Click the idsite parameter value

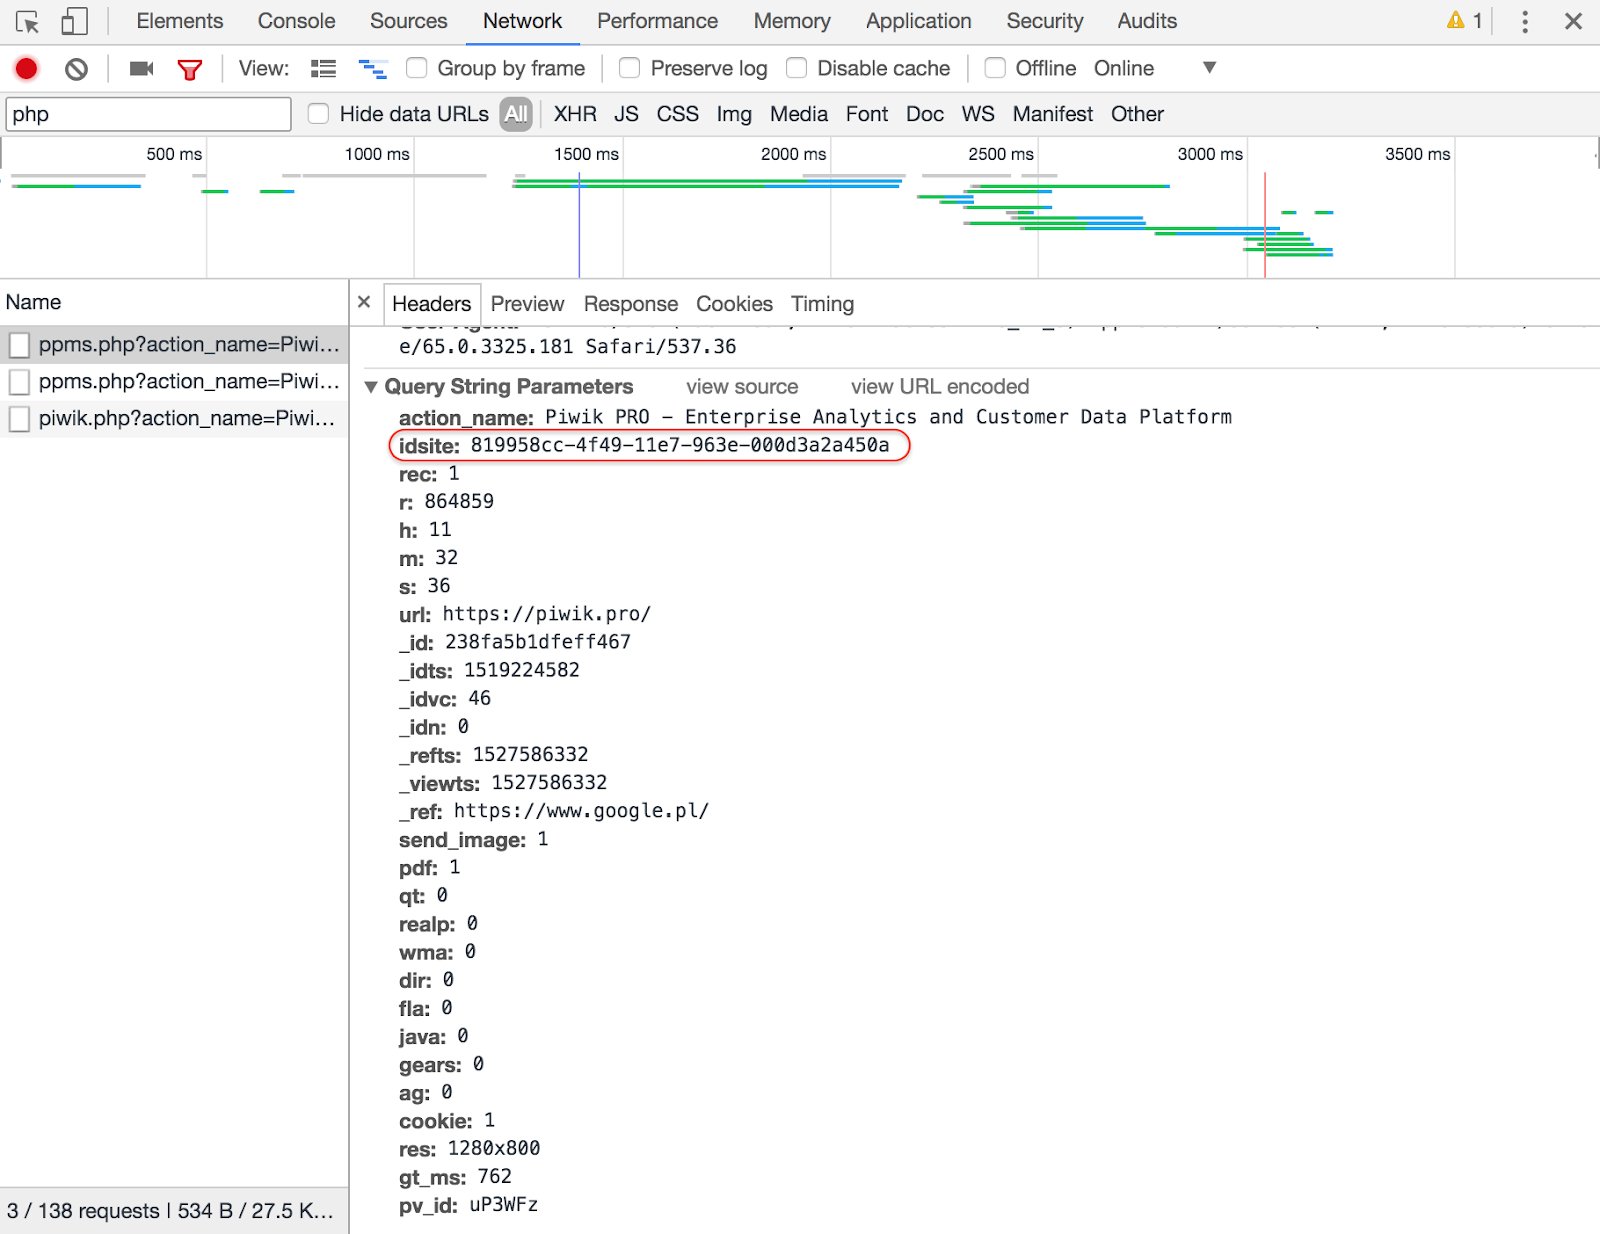[x=680, y=445]
